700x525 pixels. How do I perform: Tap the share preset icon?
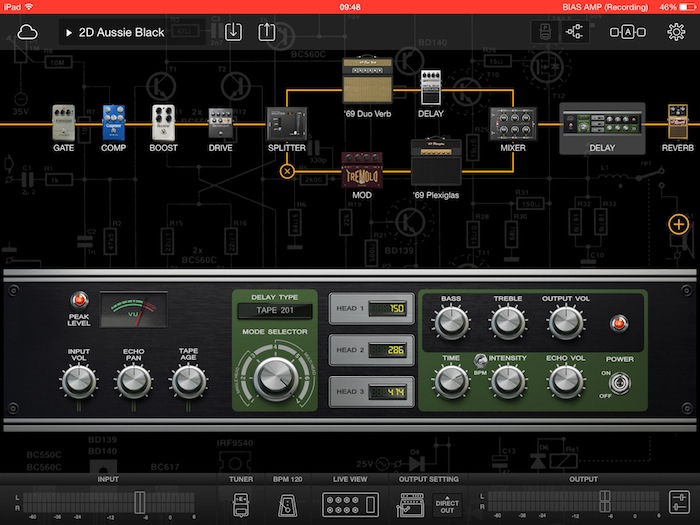tap(266, 31)
